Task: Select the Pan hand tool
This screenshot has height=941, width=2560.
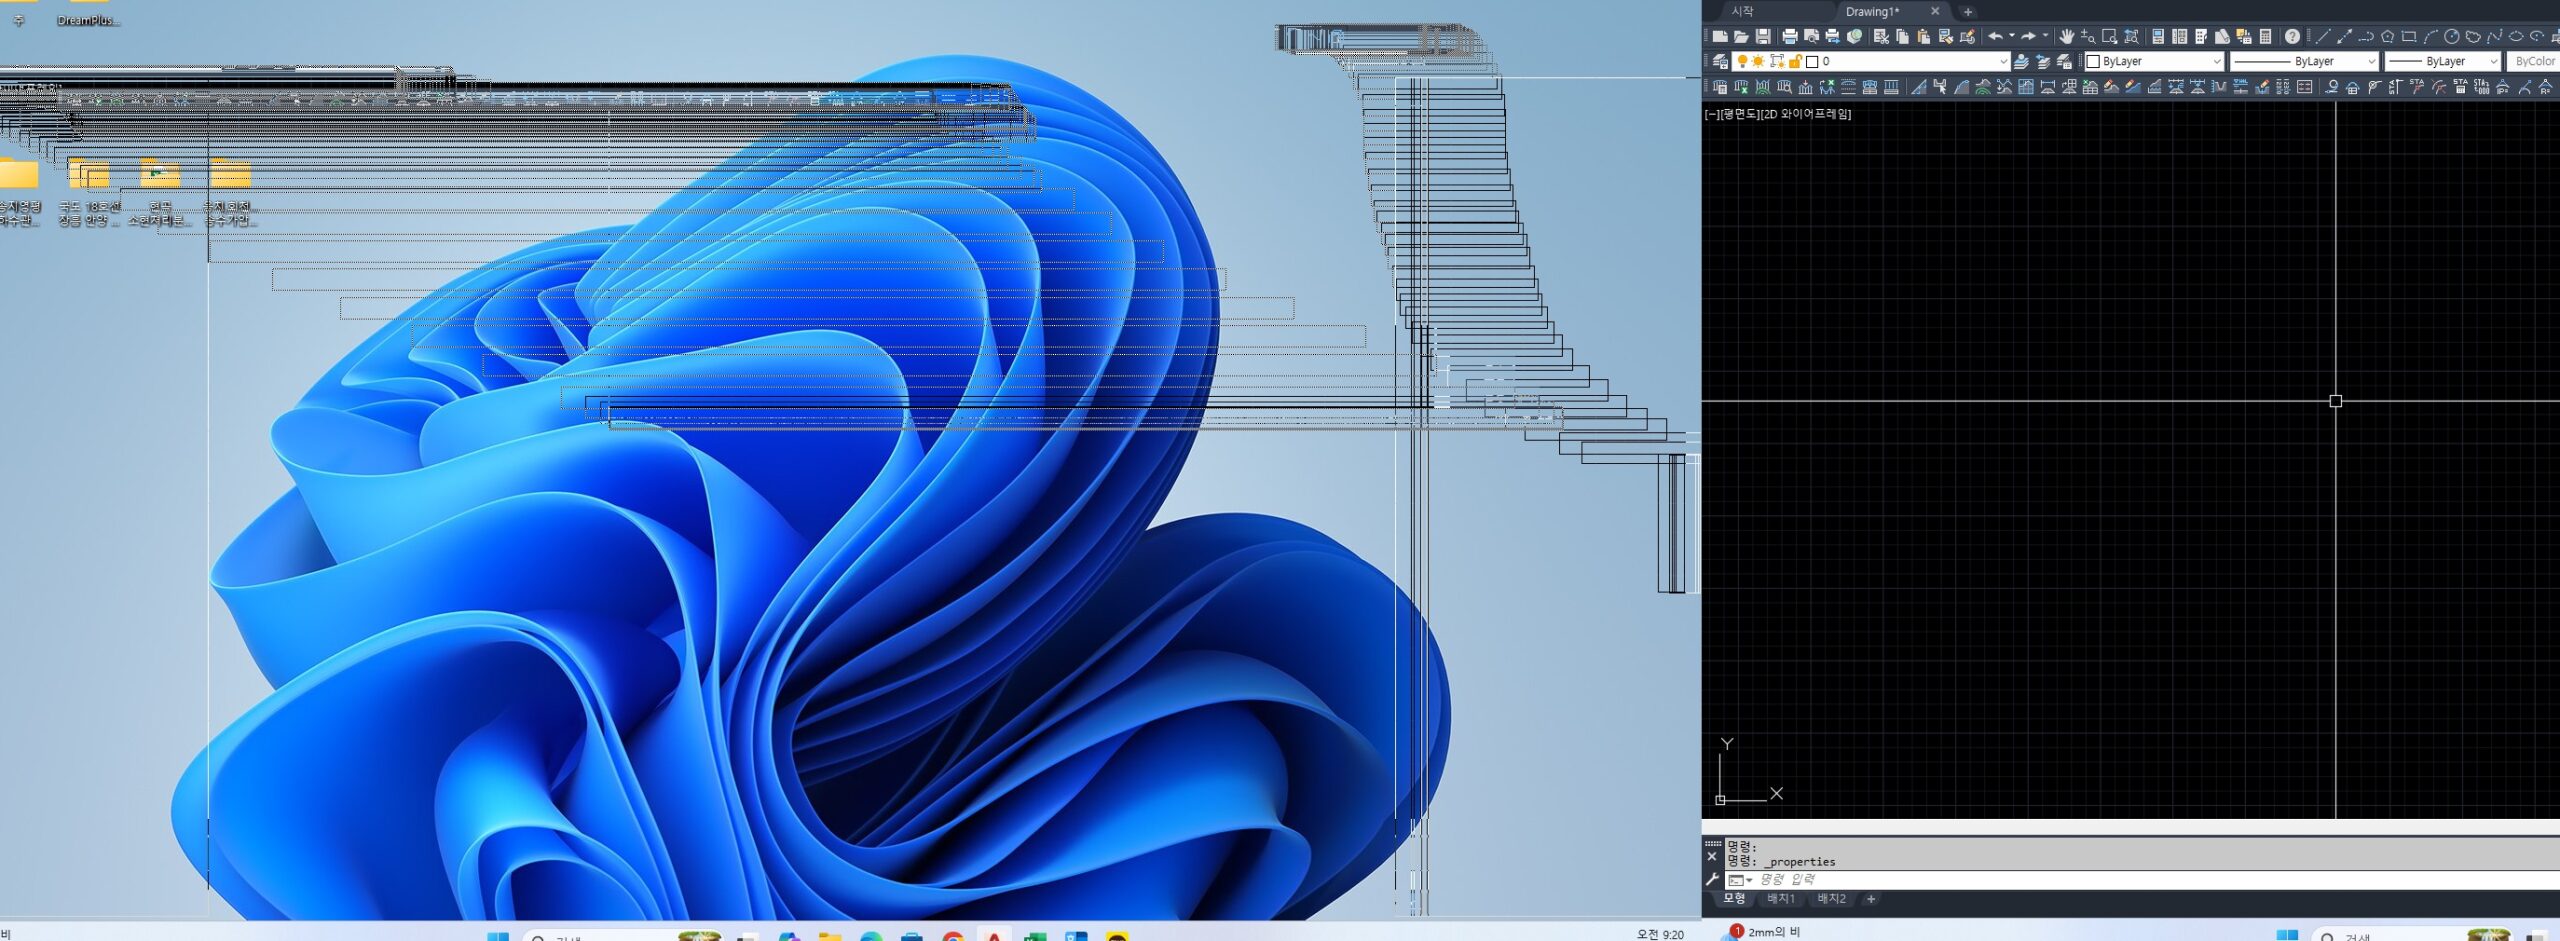Action: (x=2067, y=37)
